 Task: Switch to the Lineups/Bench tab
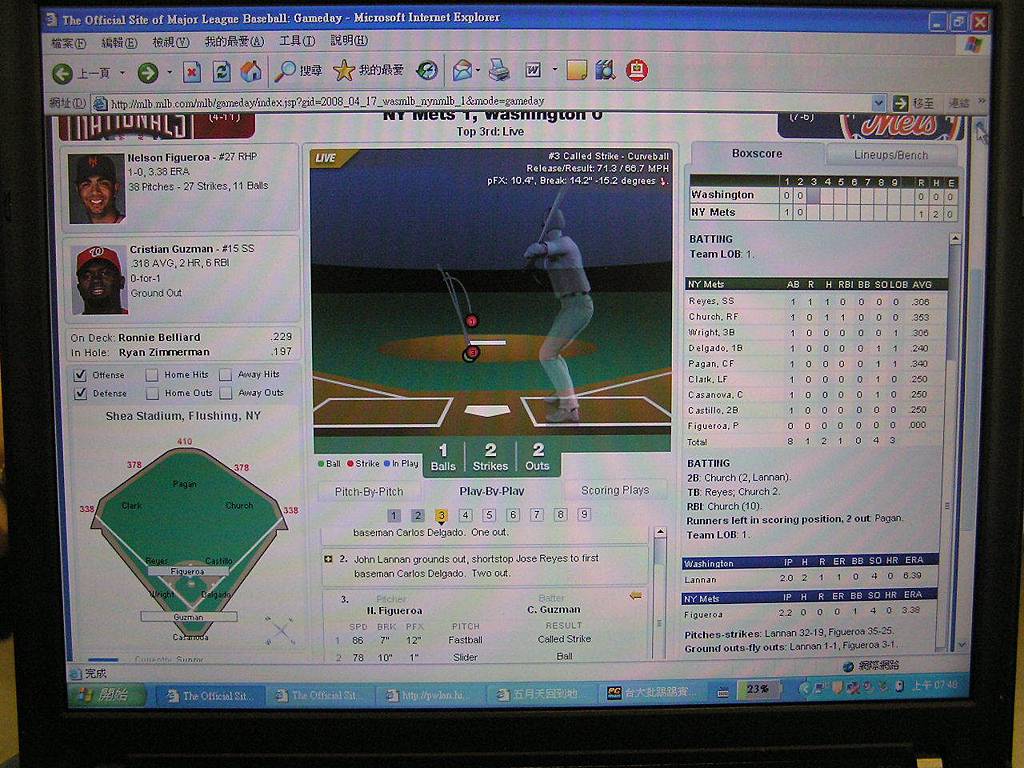click(891, 155)
